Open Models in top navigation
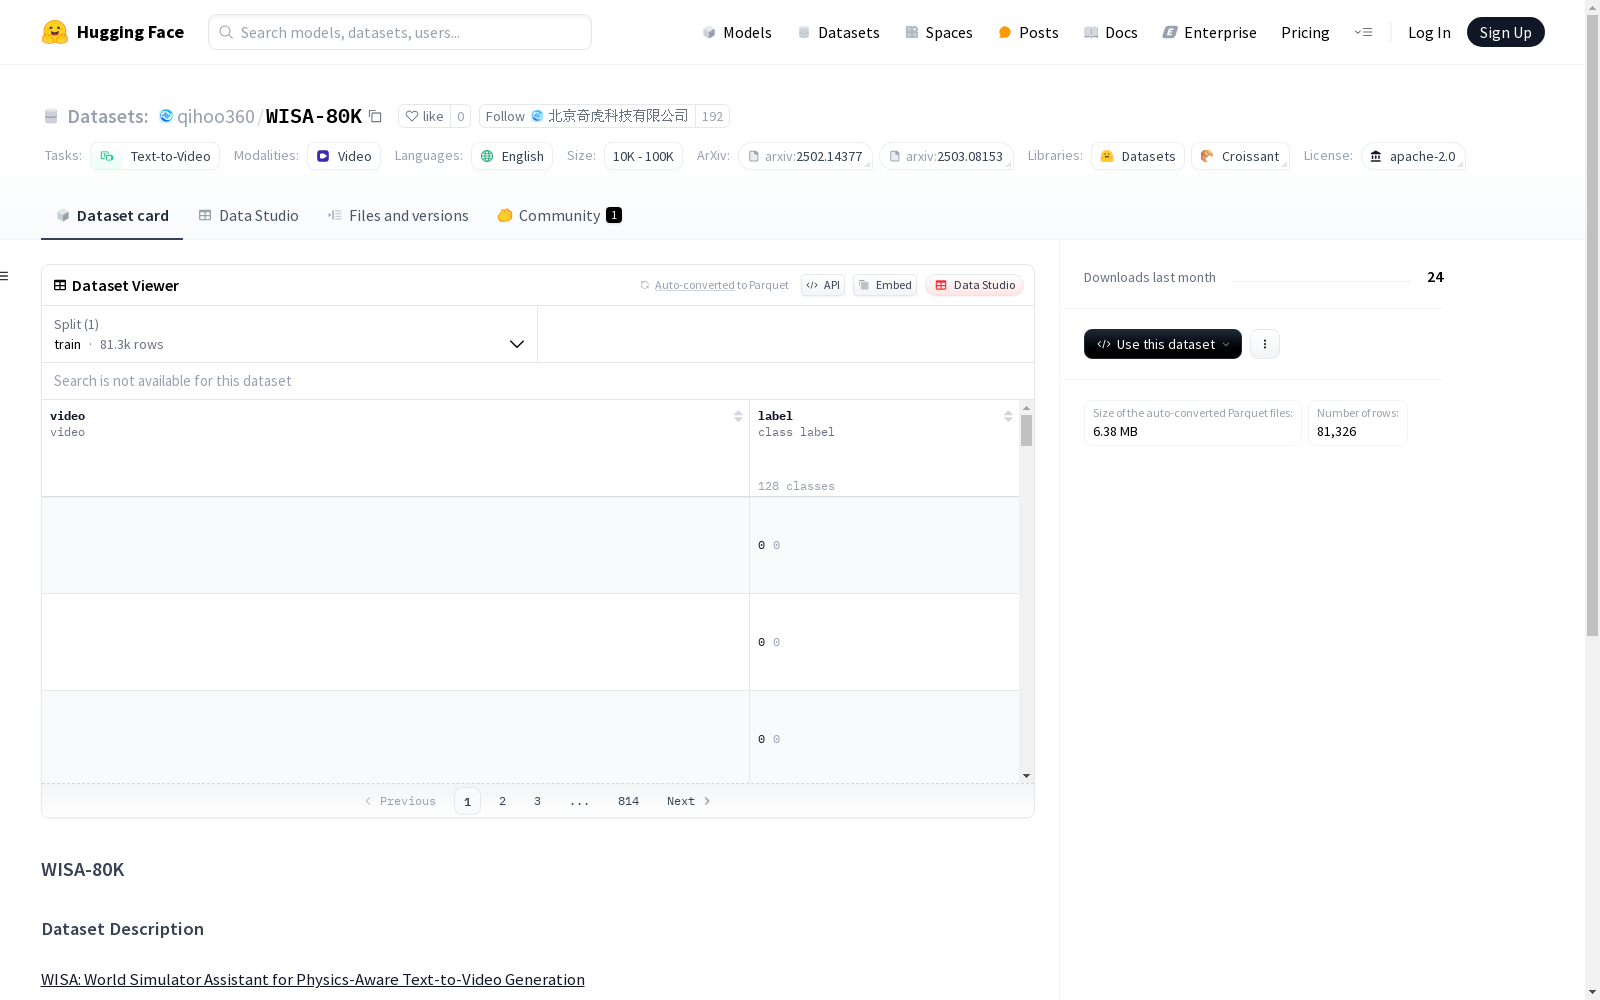Image resolution: width=1600 pixels, height=1000 pixels. click(737, 32)
